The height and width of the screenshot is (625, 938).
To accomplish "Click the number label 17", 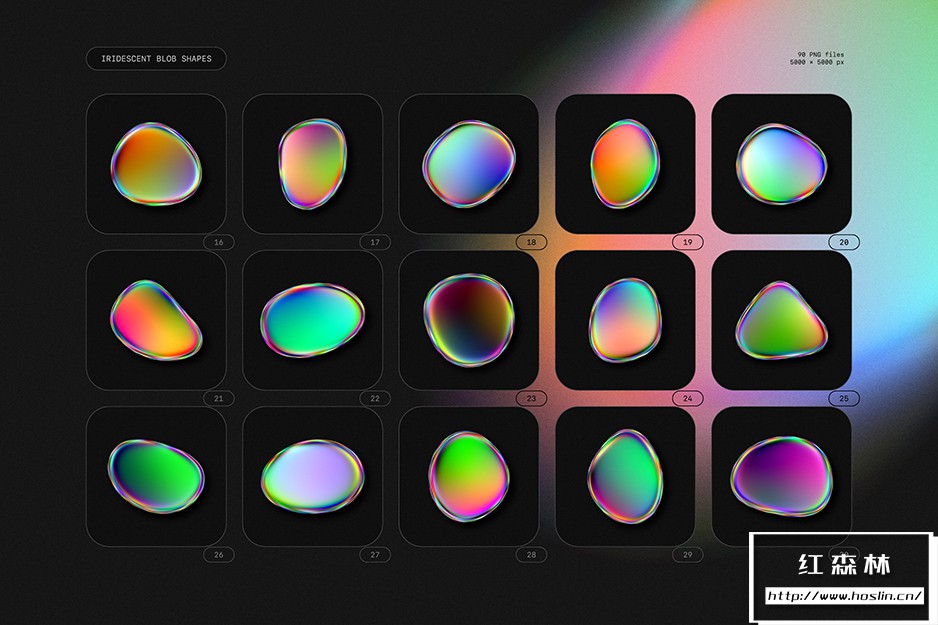I will [x=375, y=242].
